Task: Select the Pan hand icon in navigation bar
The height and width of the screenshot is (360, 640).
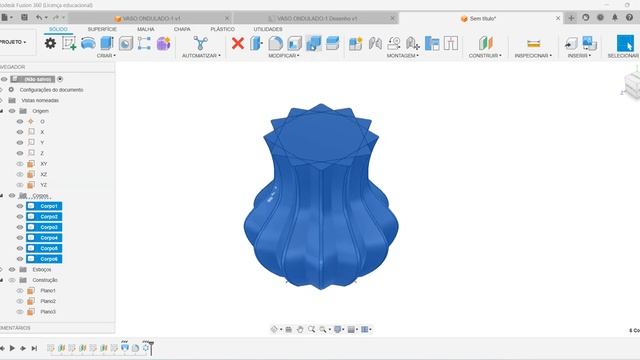Action: coord(300,329)
